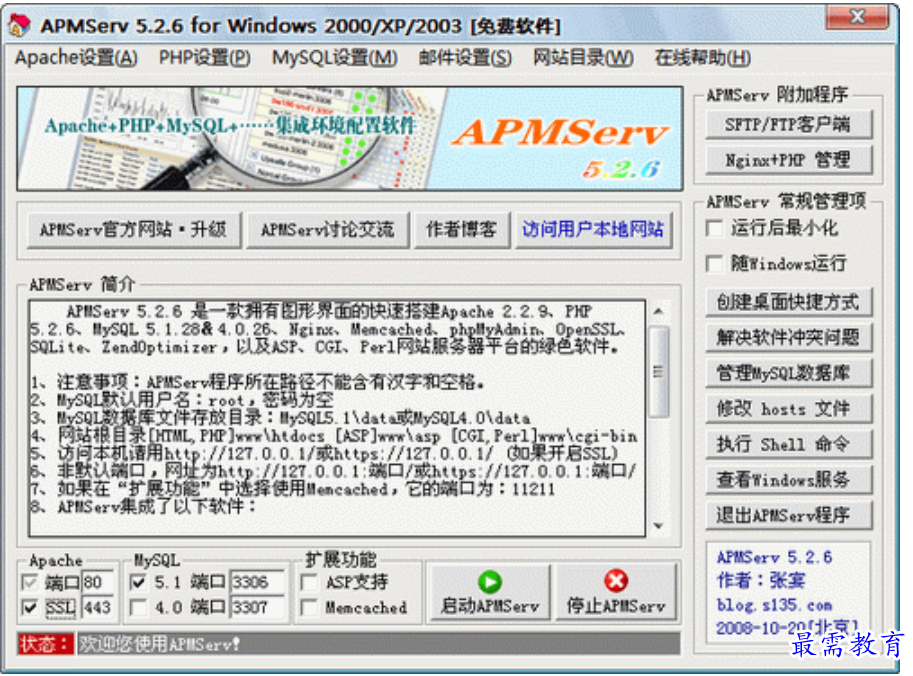Enable 运行后最小化 checkbox
Viewport: 913px width, 676px height.
coord(714,228)
